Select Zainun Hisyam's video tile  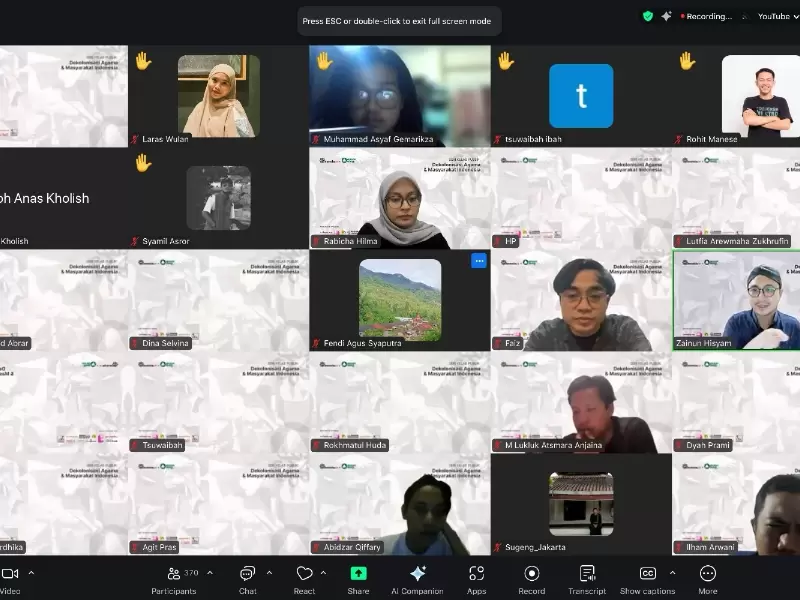736,300
